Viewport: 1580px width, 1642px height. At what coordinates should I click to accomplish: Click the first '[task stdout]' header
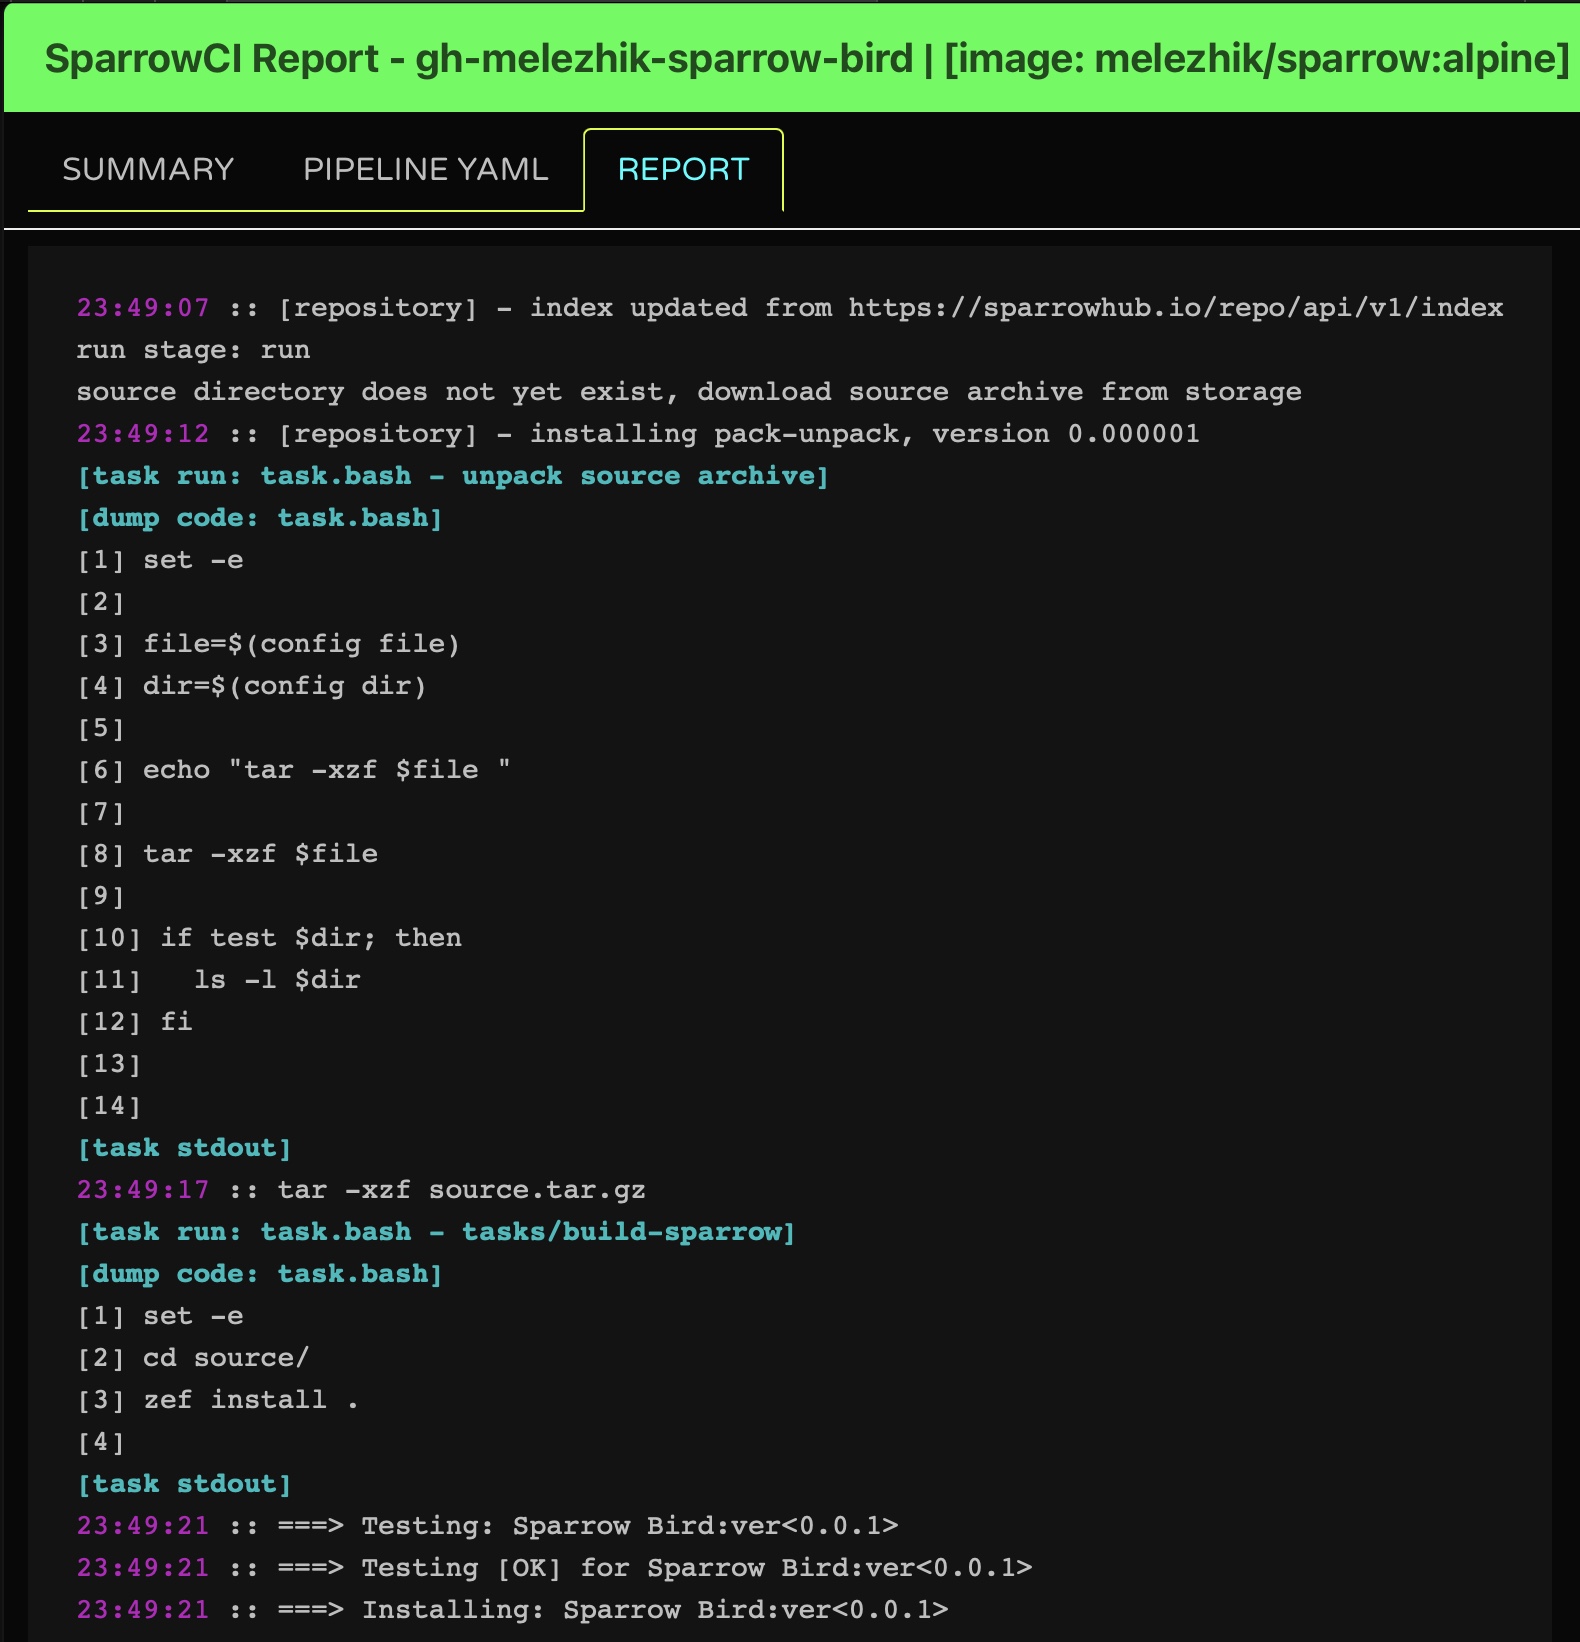coord(184,1147)
